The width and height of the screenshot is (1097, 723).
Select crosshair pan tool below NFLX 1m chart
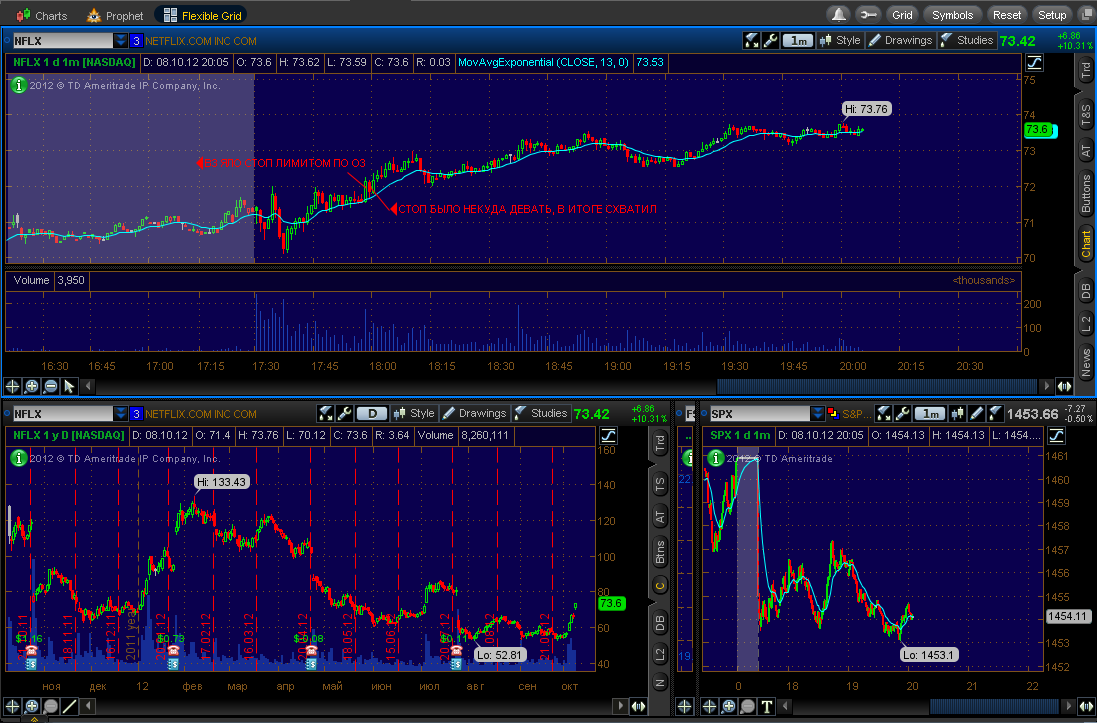(x=13, y=386)
